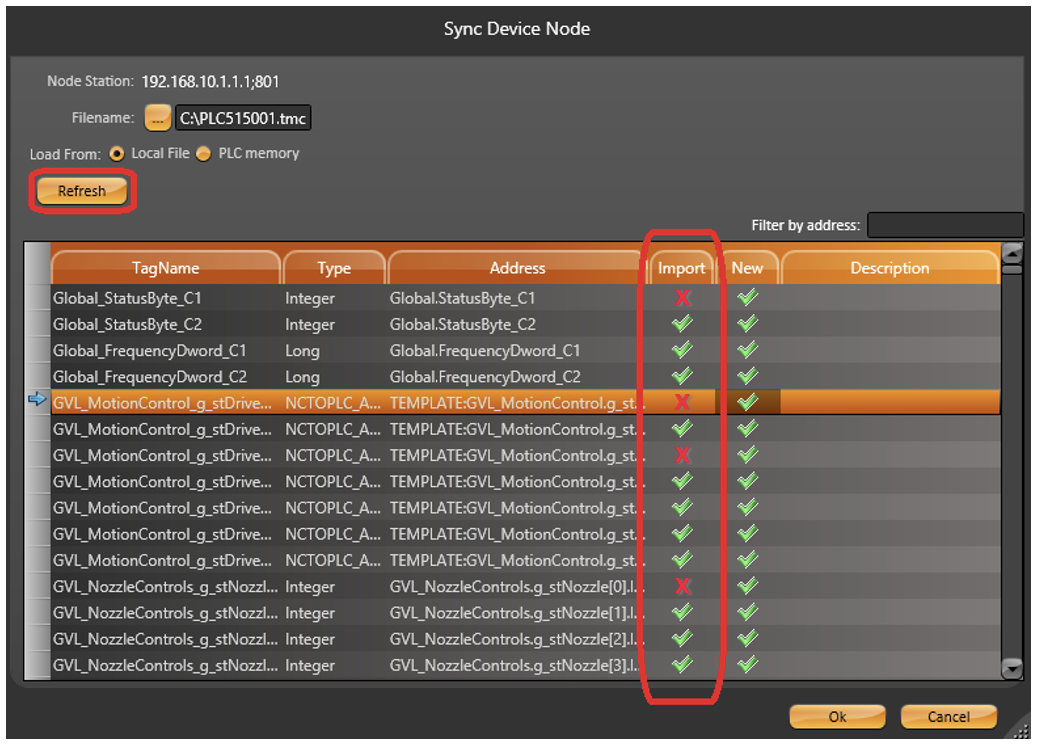Screen dimensions: 1044x746
Task: Toggle Import red X for Global_StatusByte_C1
Action: 682,298
